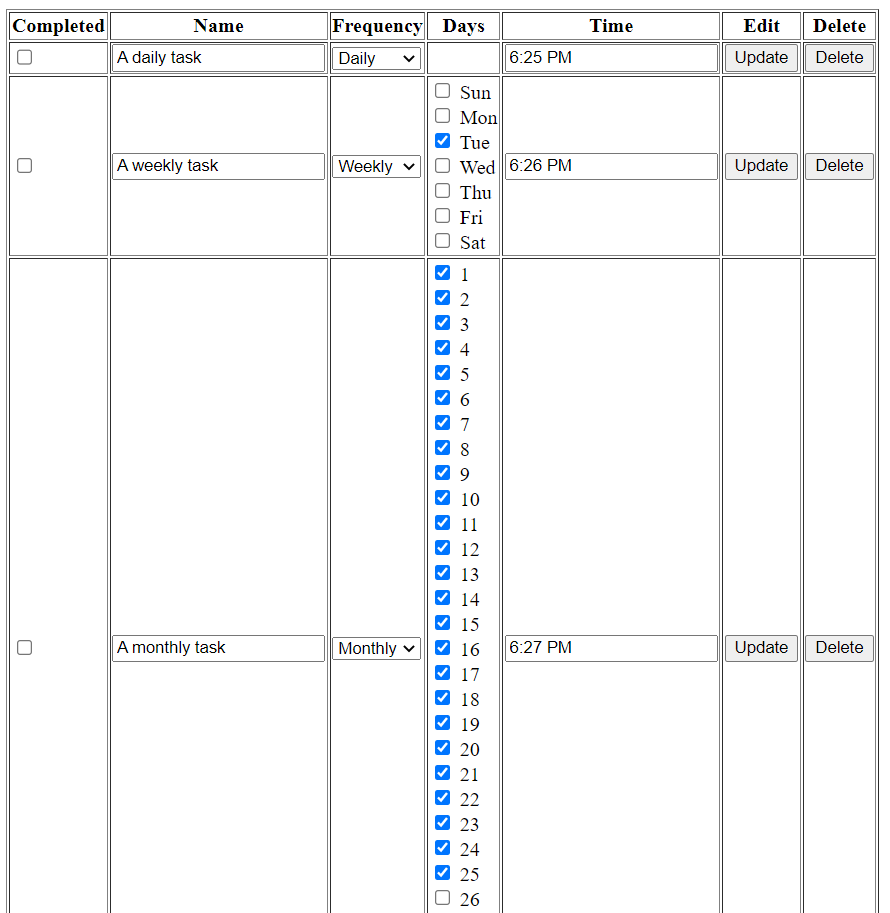Screen dimensions: 890x913
Task: Mark 'A weekly task' as completed
Action: [x=24, y=166]
